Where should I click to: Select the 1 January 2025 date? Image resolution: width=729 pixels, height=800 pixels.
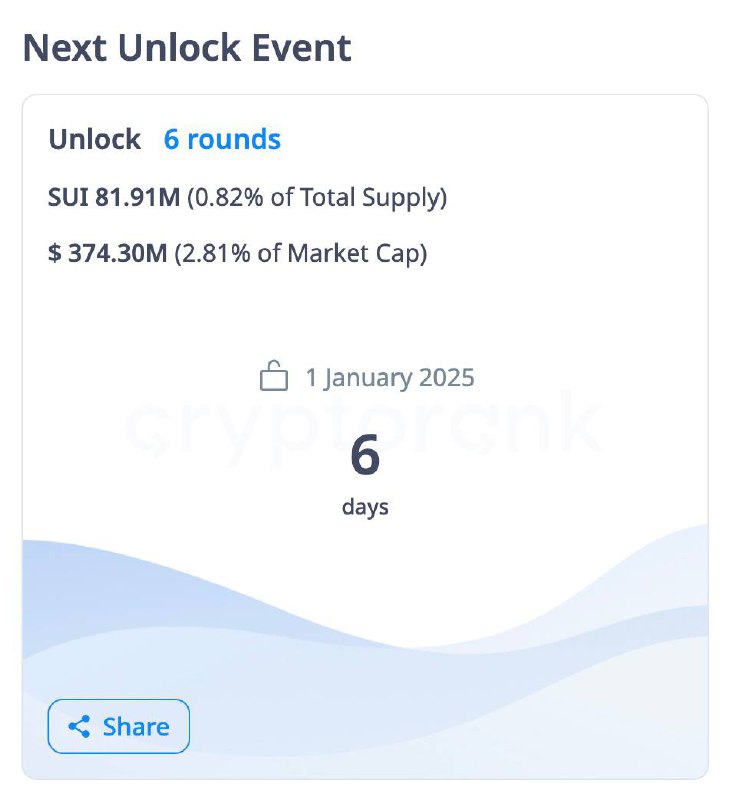(x=390, y=378)
